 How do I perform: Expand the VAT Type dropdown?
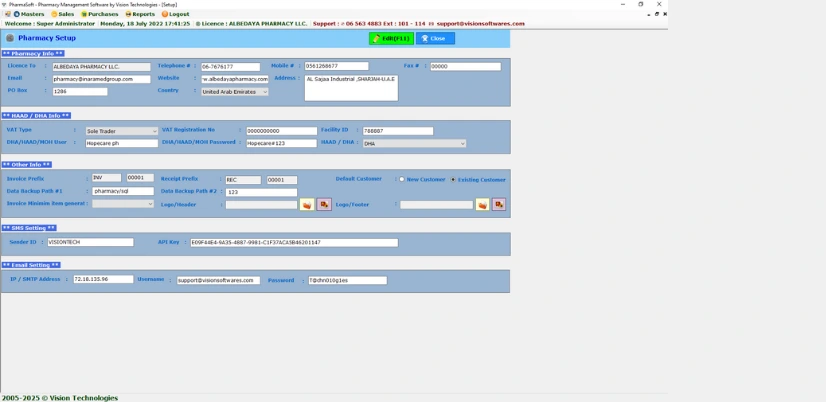(x=154, y=131)
